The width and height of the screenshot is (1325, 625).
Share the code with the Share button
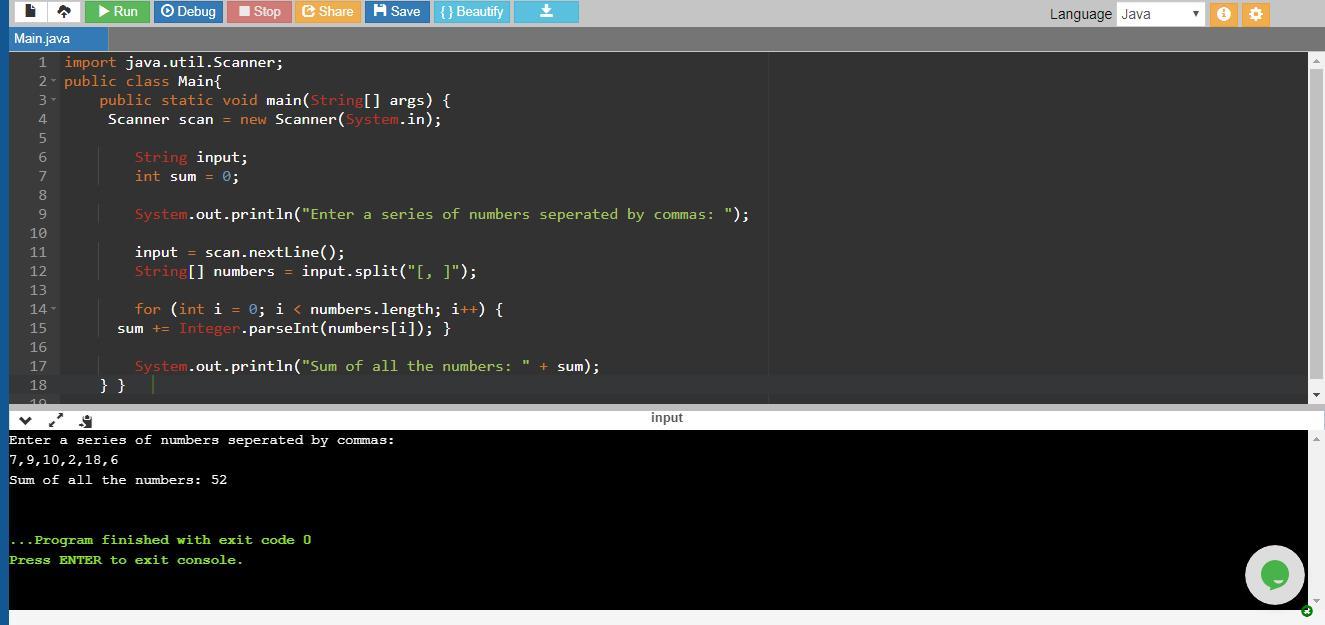[x=328, y=11]
